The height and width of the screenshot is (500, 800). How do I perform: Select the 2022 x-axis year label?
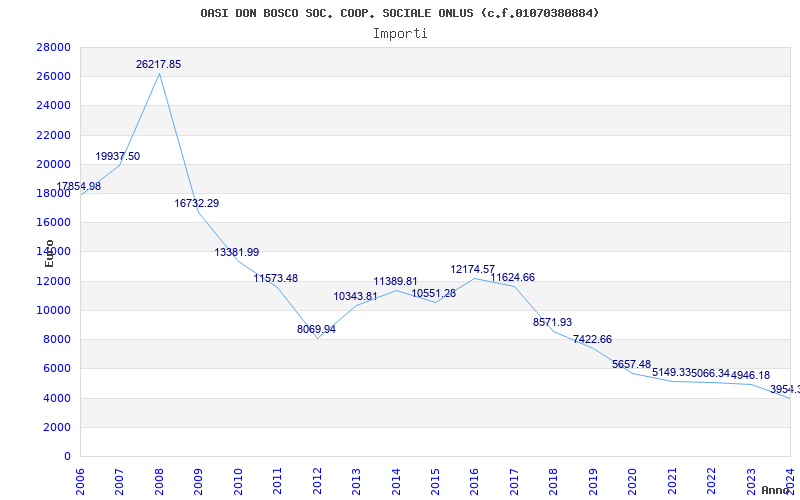pyautogui.click(x=711, y=481)
